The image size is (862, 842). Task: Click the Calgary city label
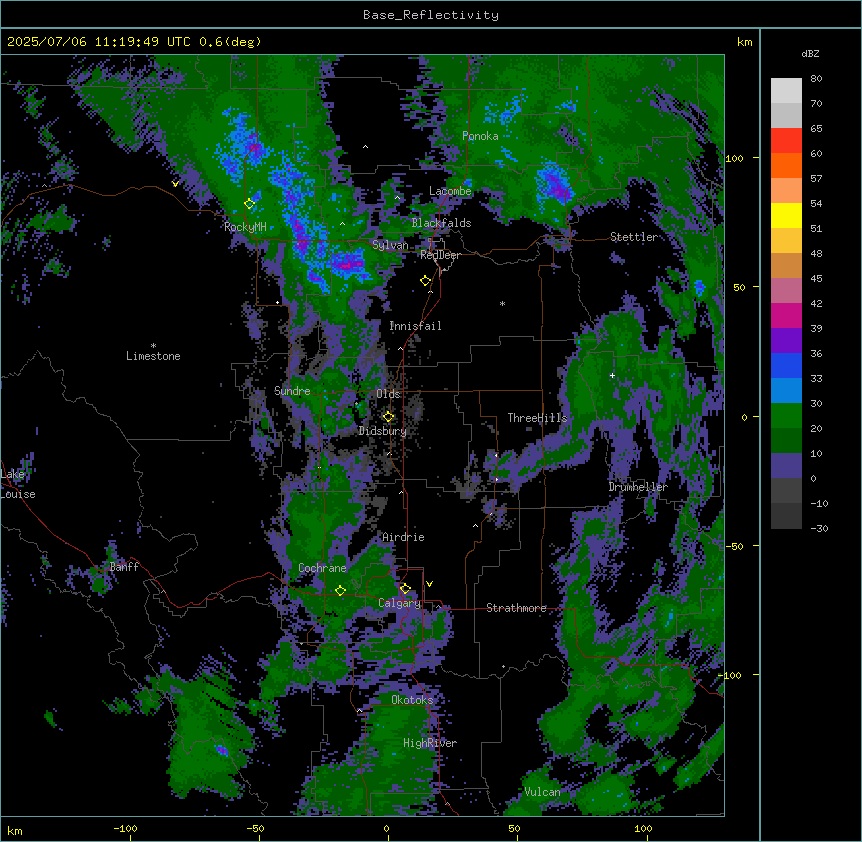point(400,603)
